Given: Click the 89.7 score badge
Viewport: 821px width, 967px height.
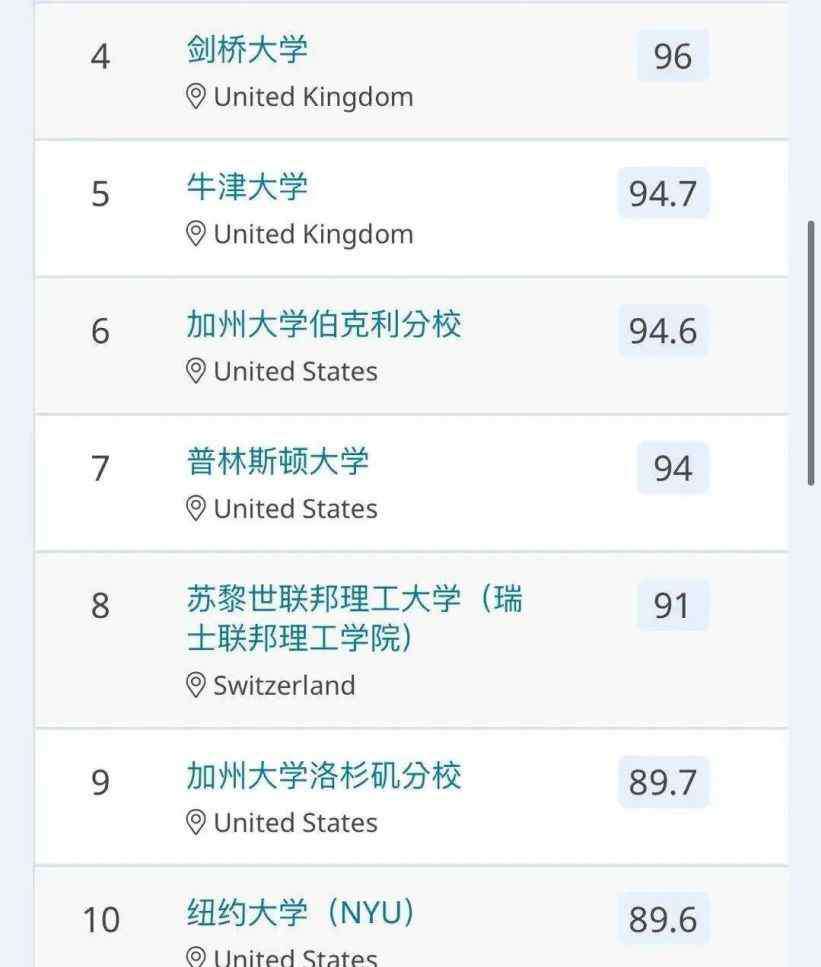Looking at the screenshot, I should [664, 782].
